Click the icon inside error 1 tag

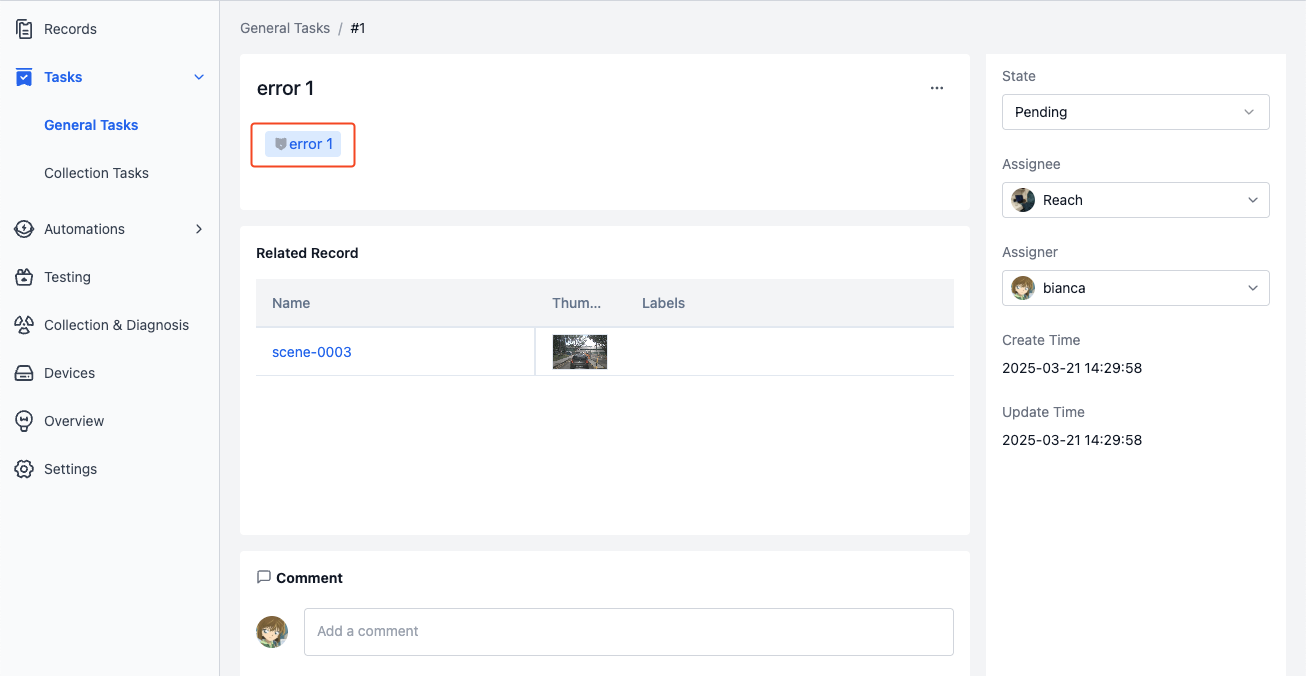click(x=281, y=144)
